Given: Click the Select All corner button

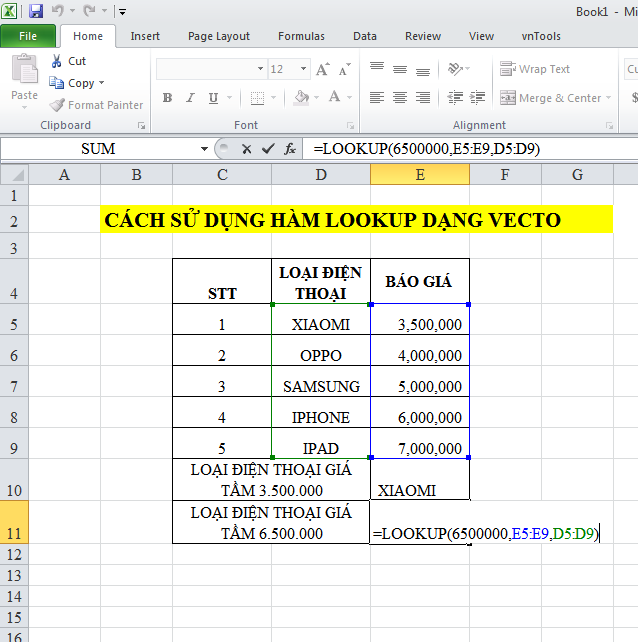Looking at the screenshot, I should coord(14,174).
